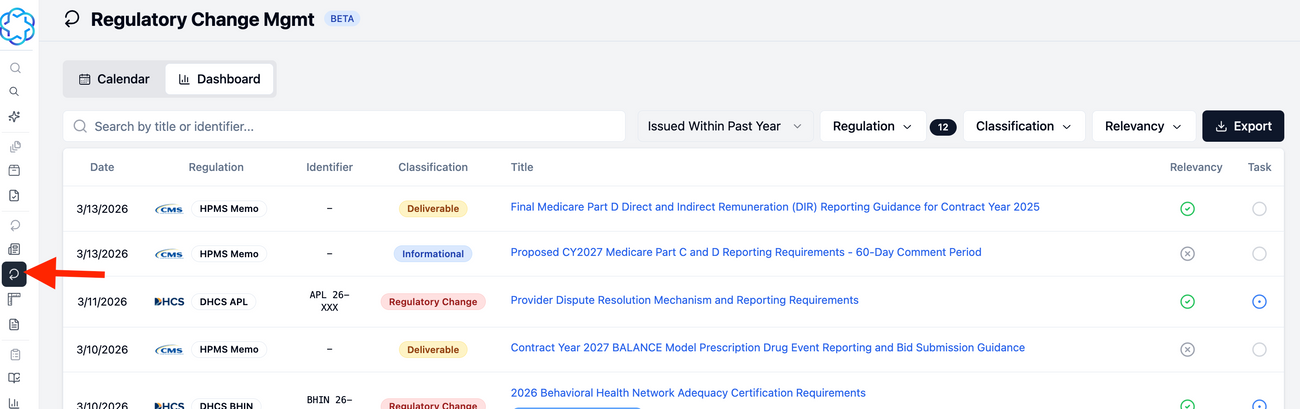Screen dimensions: 1300x409
Task: Toggle task circle for Final Medicare Part D row
Action: click(x=1259, y=209)
